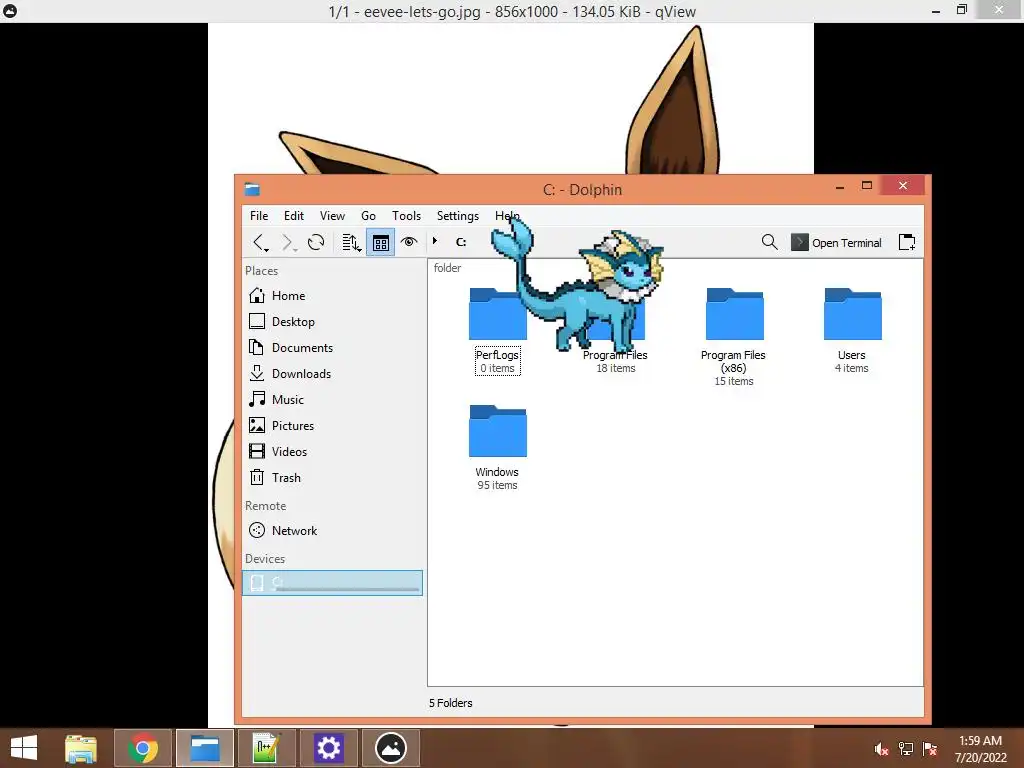Open Pictures in the Places panel
Viewport: 1024px width, 768px height.
[332, 426]
